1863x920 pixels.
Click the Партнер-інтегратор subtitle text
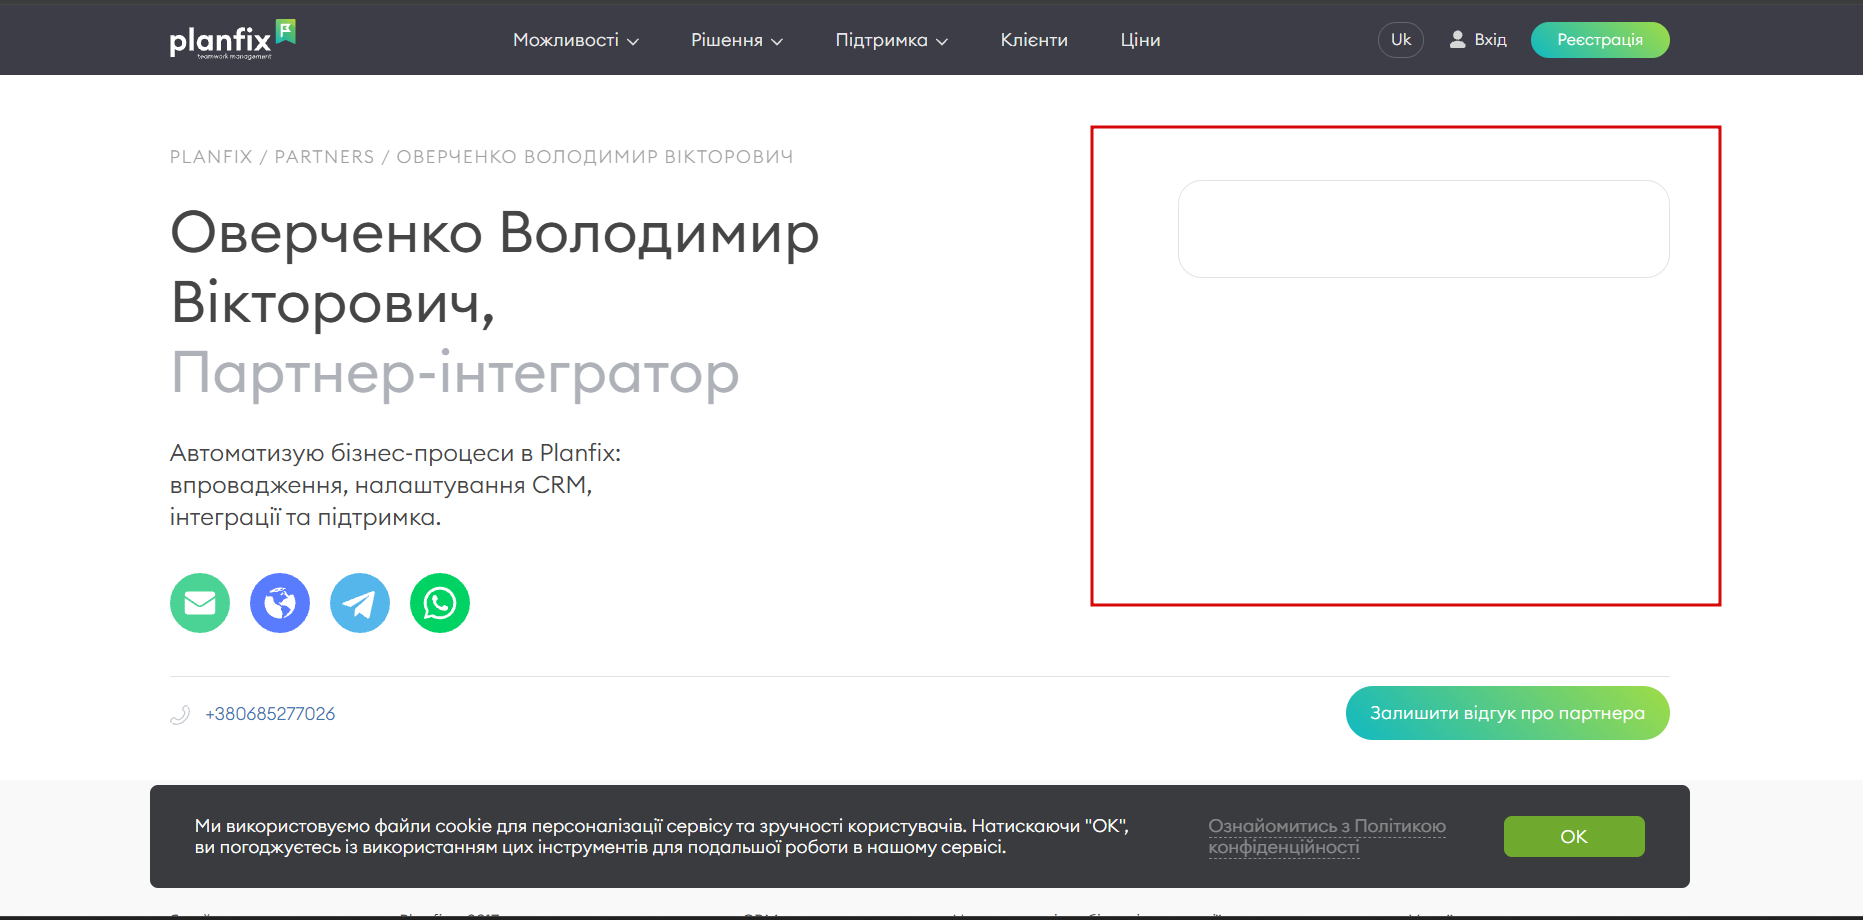tap(455, 373)
